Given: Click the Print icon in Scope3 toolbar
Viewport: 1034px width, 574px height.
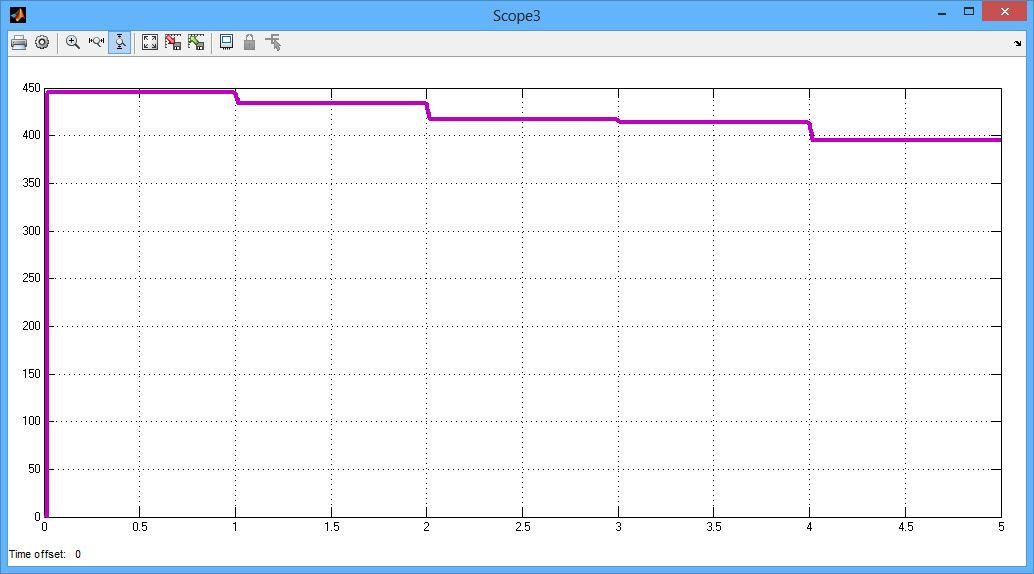Looking at the screenshot, I should (18, 43).
